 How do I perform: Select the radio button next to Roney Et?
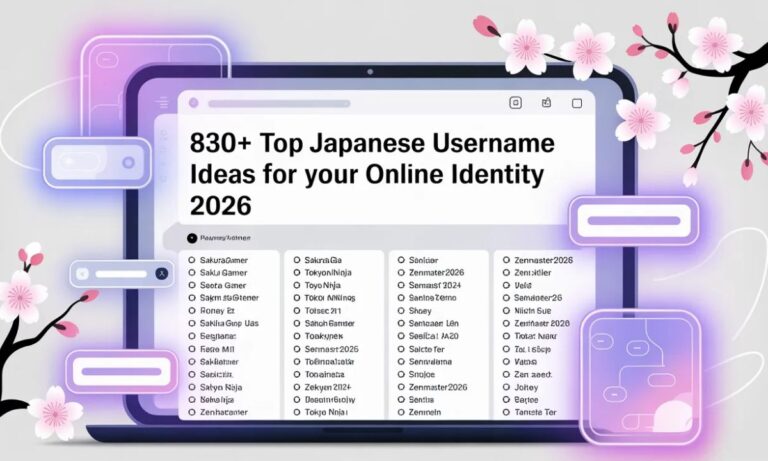coord(192,311)
